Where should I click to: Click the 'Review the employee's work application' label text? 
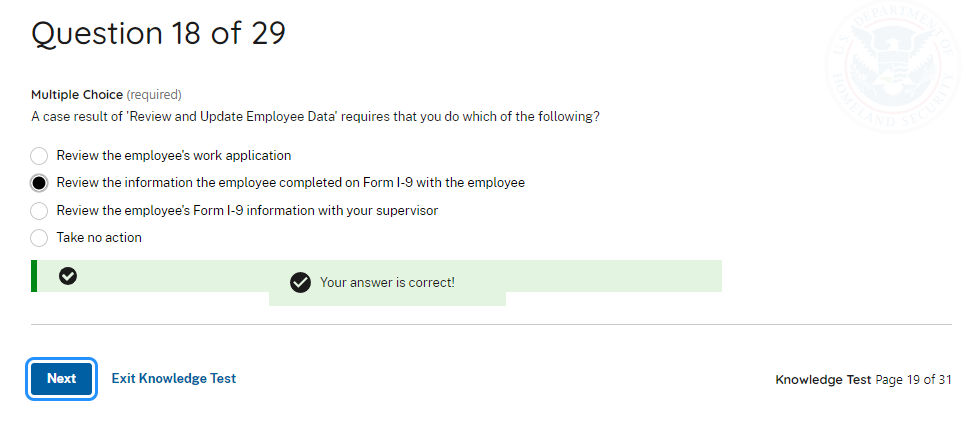[174, 156]
